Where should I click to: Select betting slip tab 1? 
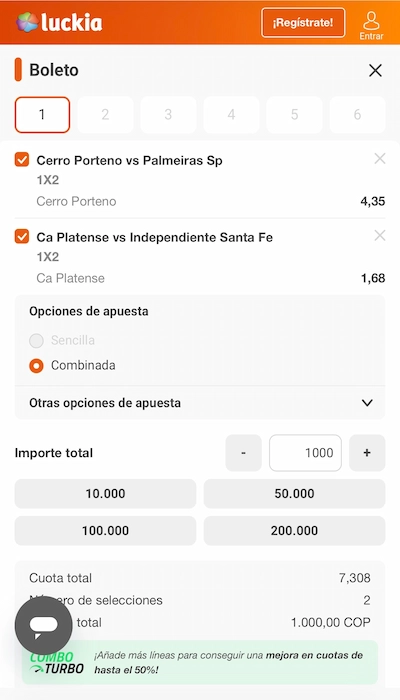click(x=42, y=115)
